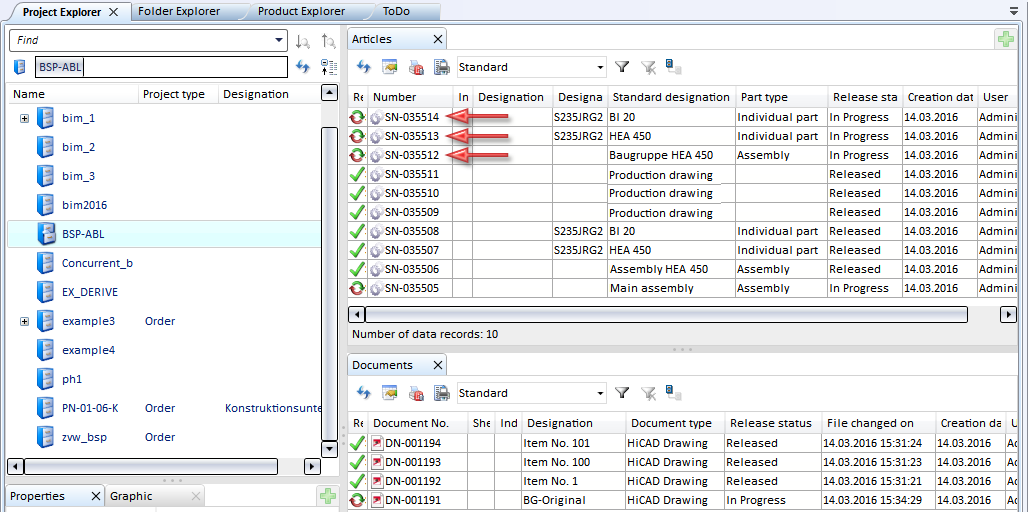Image resolution: width=1028 pixels, height=512 pixels.
Task: Click the print icon in Articles toolbar
Action: (x=441, y=68)
